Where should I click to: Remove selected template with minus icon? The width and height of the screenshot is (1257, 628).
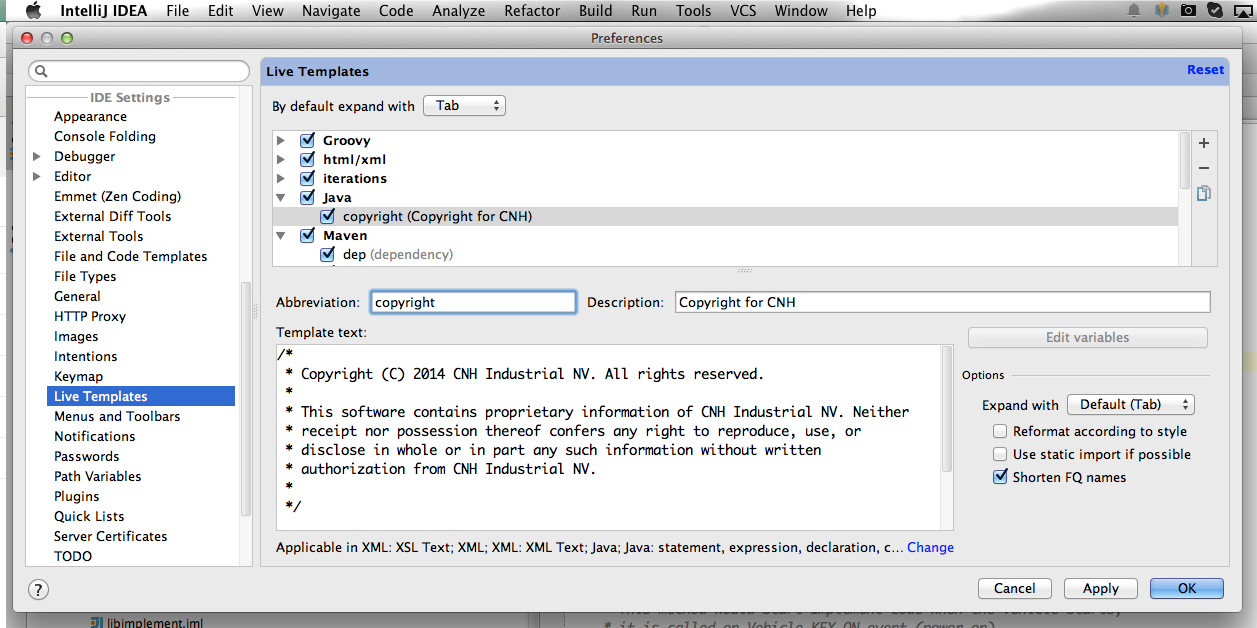[1204, 168]
